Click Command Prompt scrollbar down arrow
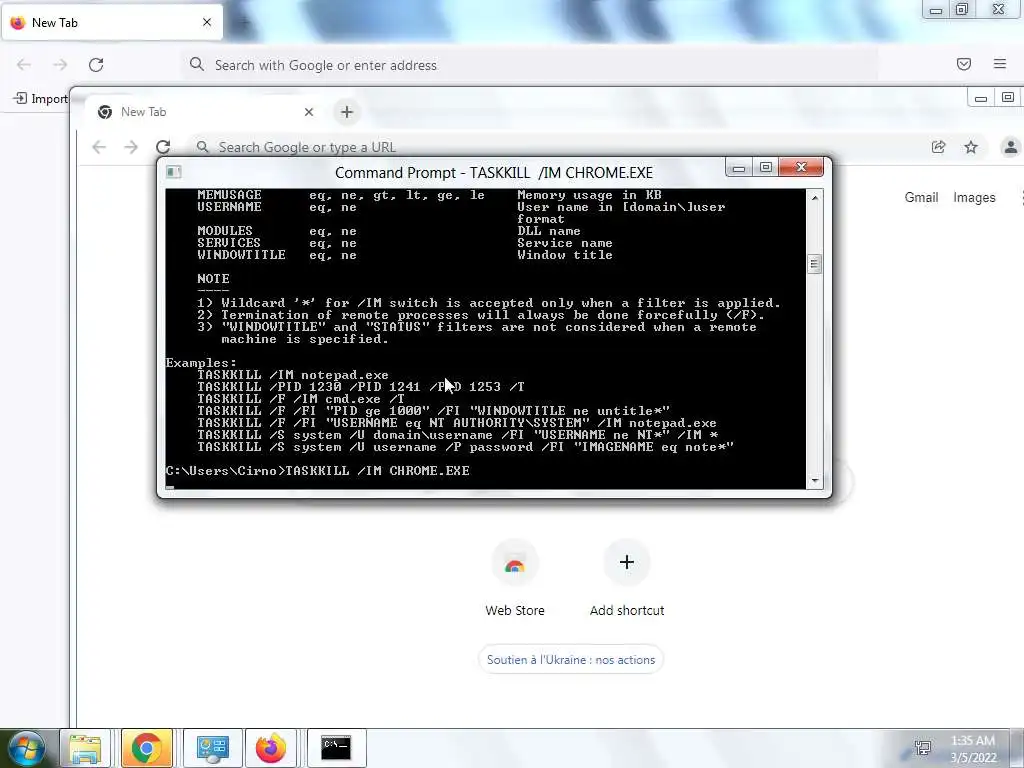1024x768 pixels. pos(814,481)
